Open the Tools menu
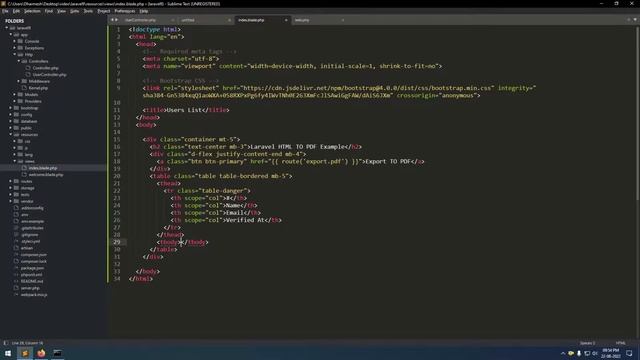640x360 pixels. [88, 11]
